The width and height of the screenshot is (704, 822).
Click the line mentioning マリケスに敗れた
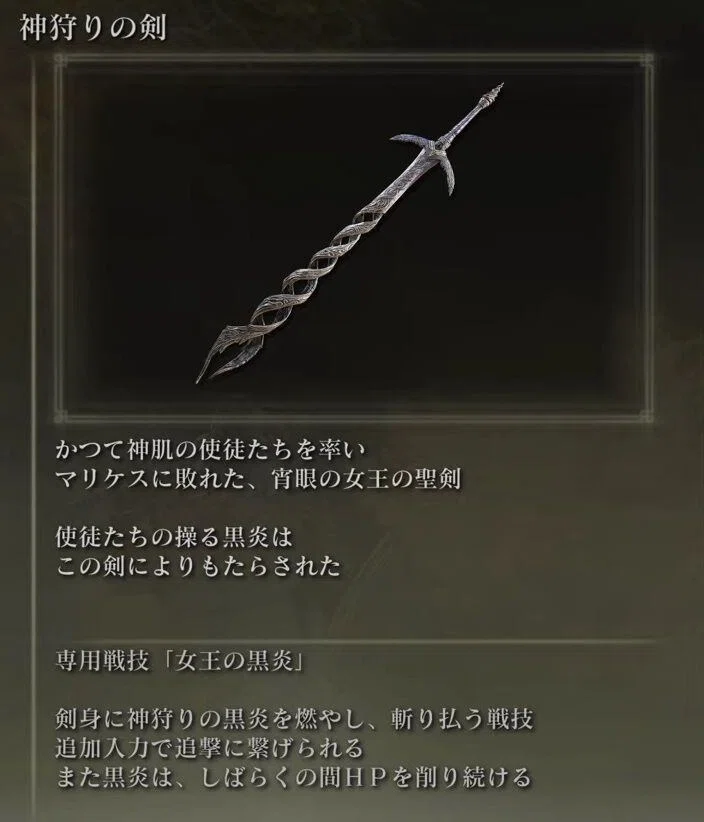click(258, 479)
